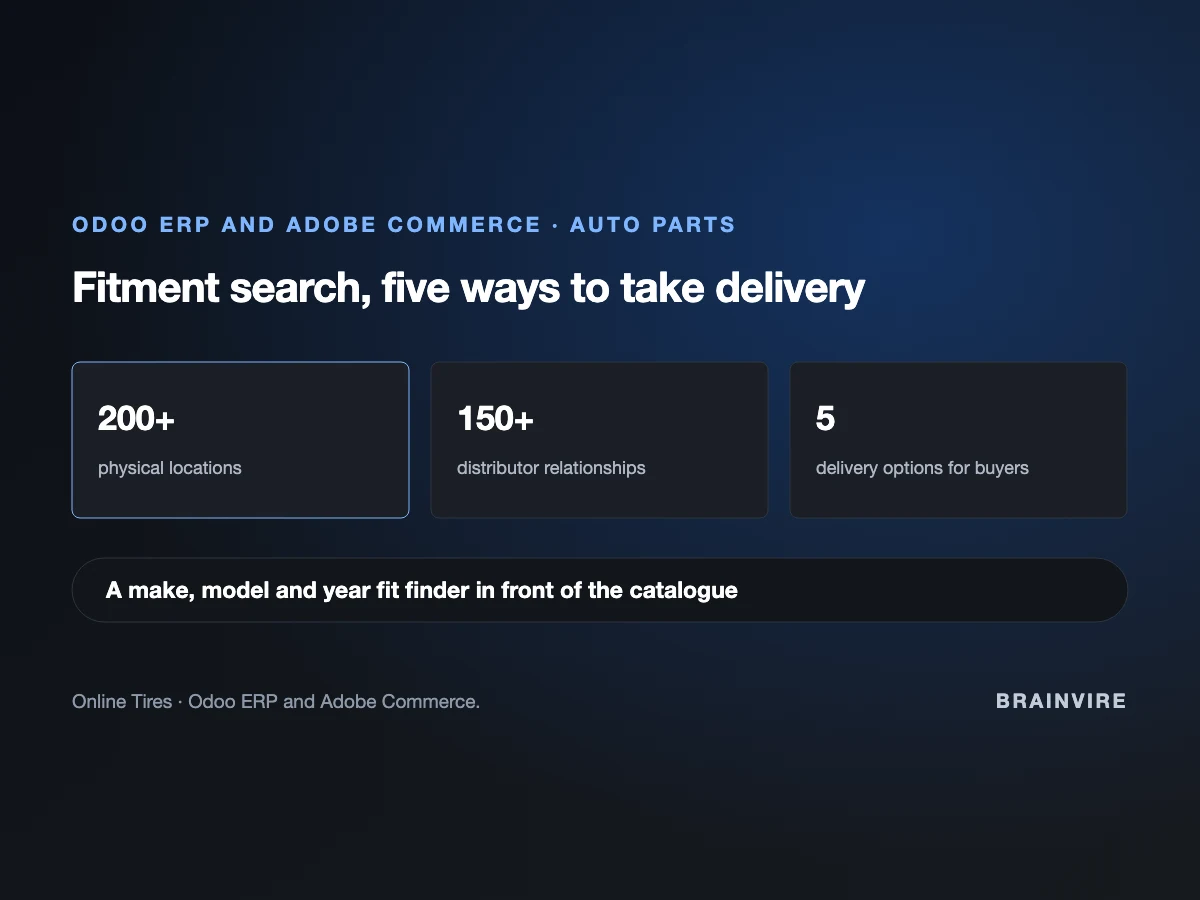Click the BRAINVIRE brand text
This screenshot has height=900, width=1200.
click(1061, 701)
